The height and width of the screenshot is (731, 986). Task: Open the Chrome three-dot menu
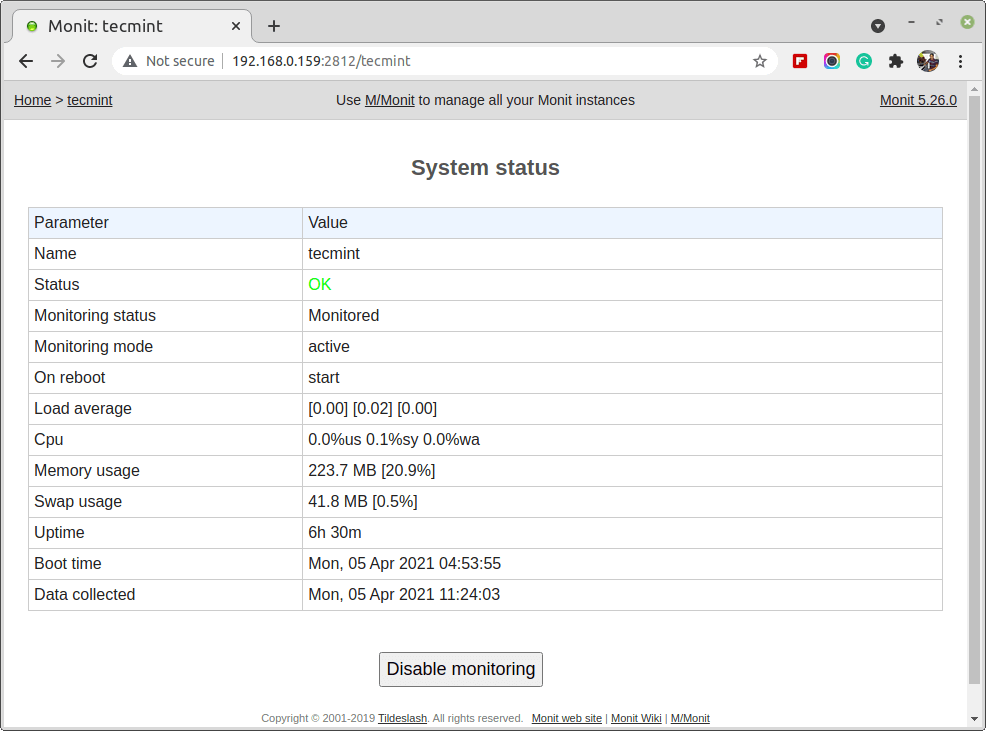click(960, 61)
